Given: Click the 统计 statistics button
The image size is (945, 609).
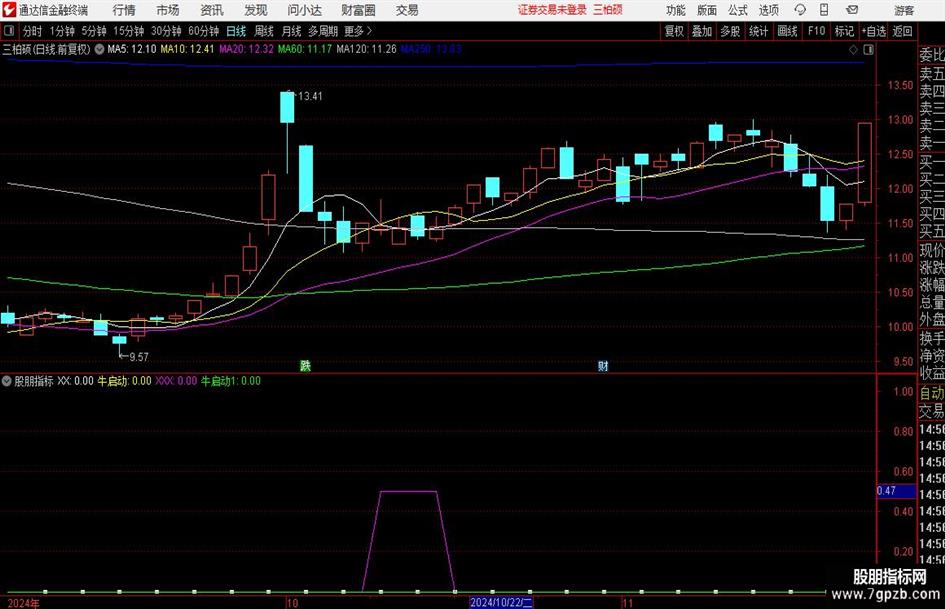Looking at the screenshot, I should 758,31.
